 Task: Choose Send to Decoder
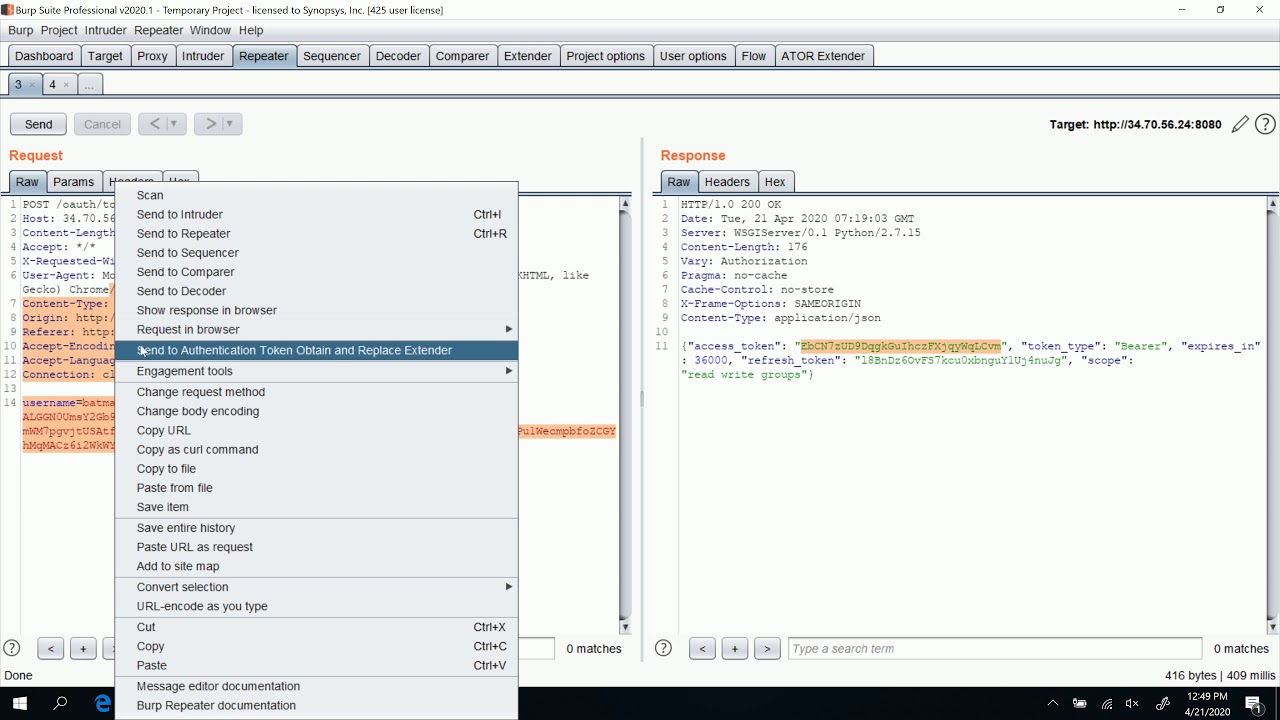(x=317, y=291)
